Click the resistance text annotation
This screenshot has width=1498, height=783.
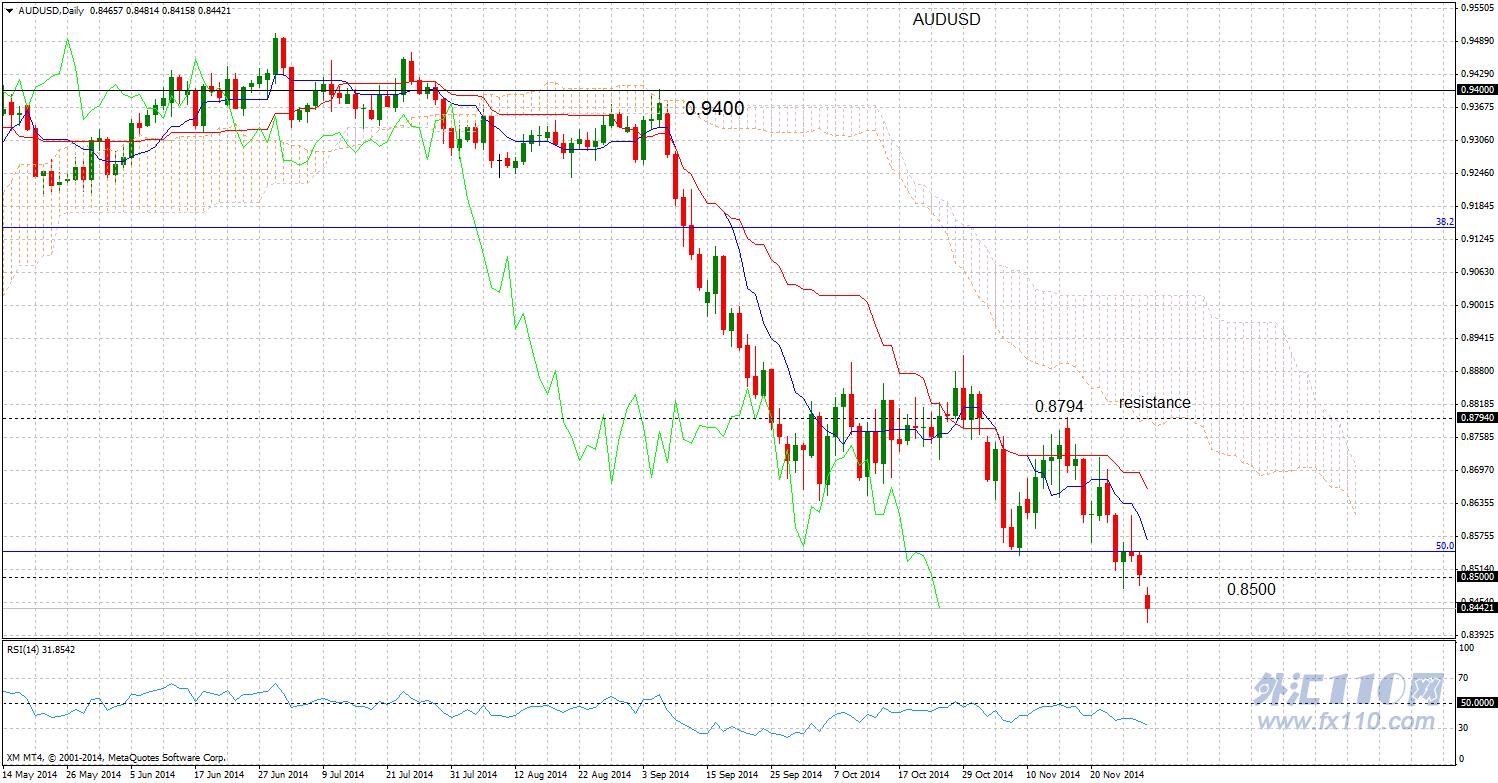point(1154,402)
